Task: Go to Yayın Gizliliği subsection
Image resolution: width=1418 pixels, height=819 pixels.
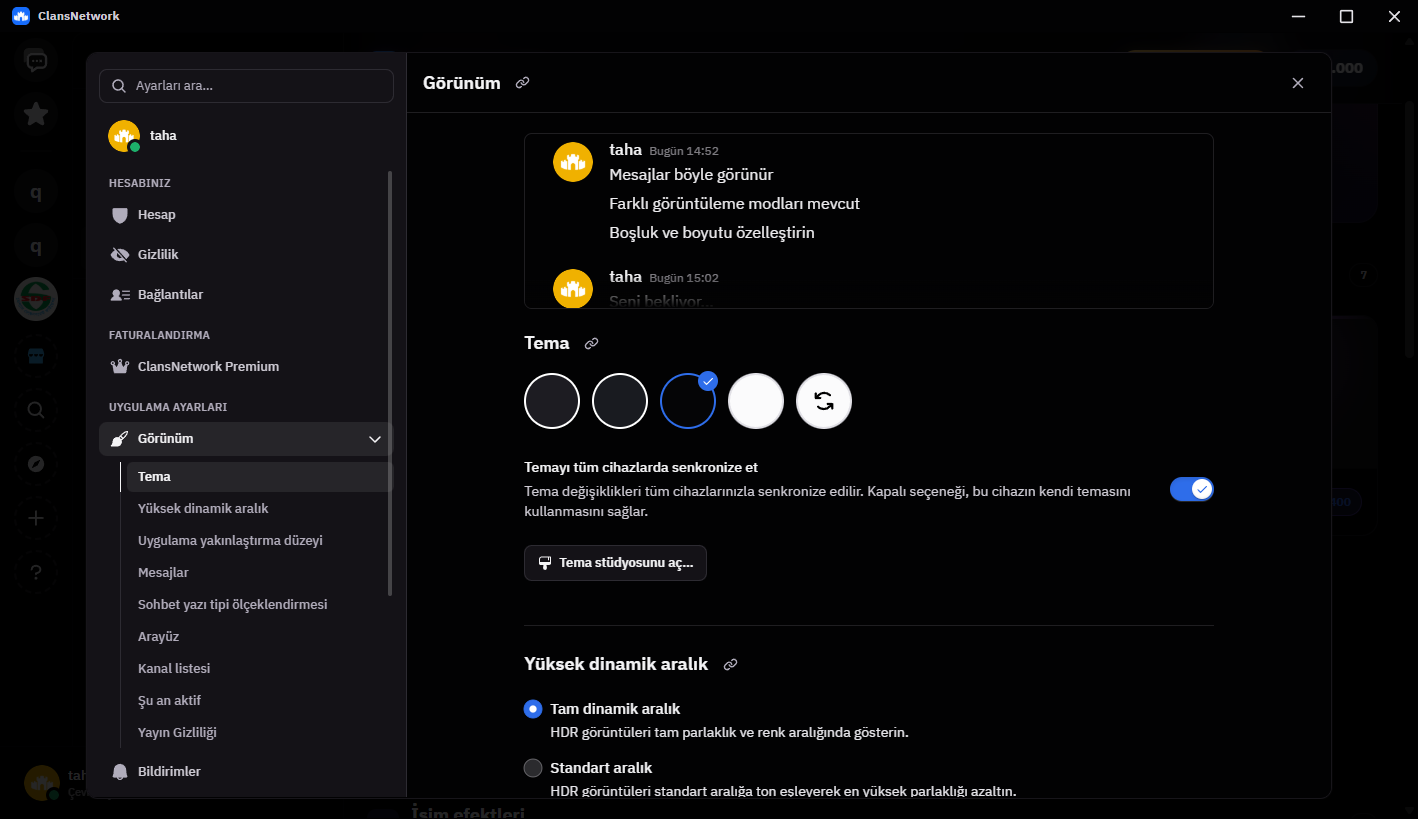Action: pyautogui.click(x=258, y=733)
